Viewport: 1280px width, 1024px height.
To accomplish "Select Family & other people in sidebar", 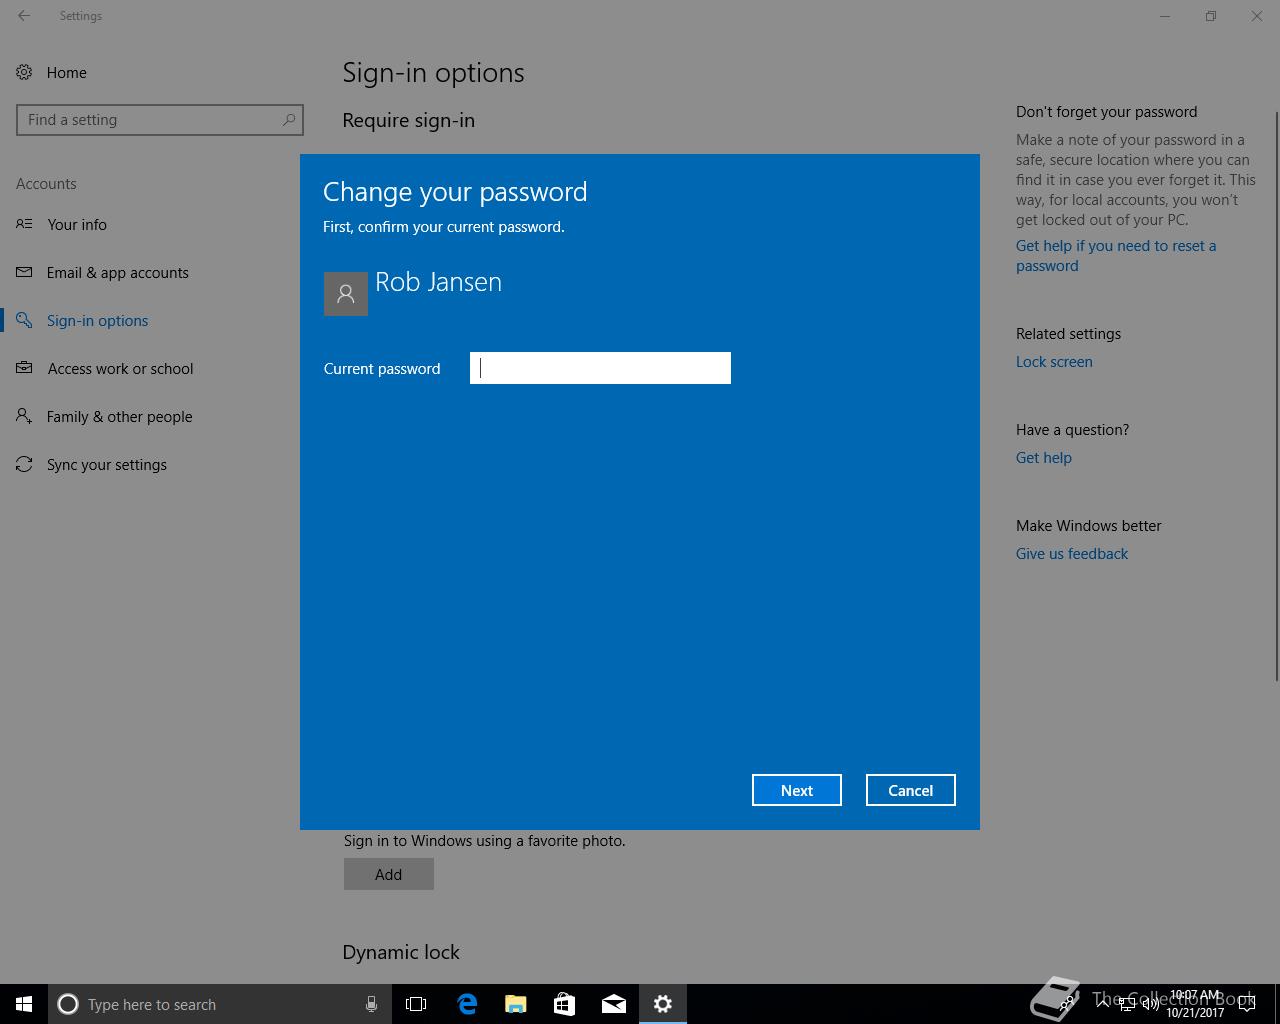I will click(150, 416).
